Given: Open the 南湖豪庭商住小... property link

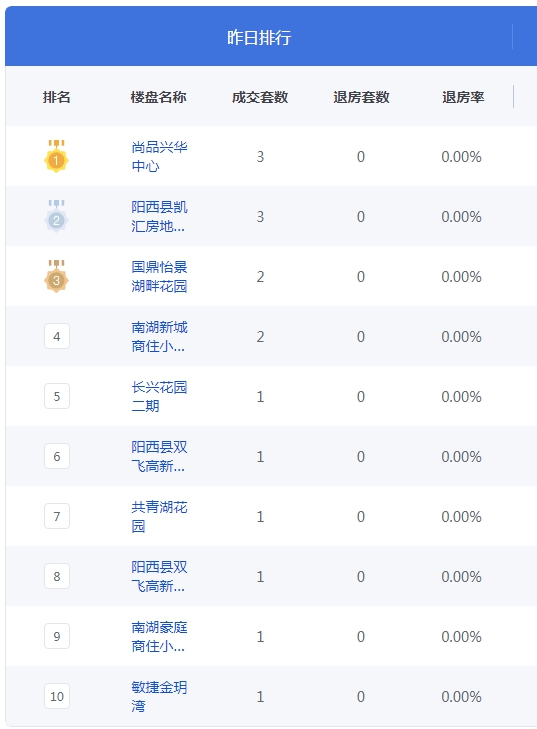Looking at the screenshot, I should 159,636.
